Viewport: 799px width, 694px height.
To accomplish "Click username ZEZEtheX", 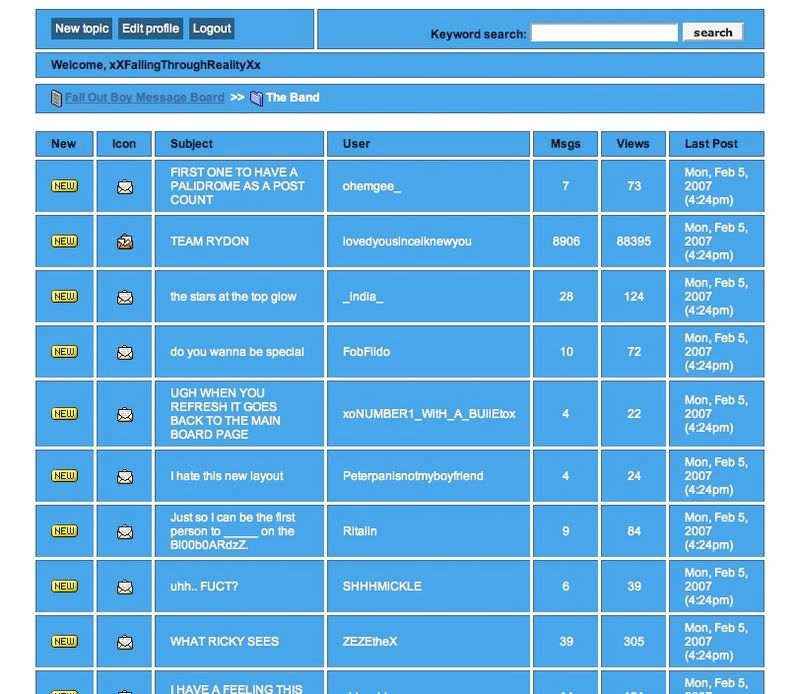I will [369, 642].
